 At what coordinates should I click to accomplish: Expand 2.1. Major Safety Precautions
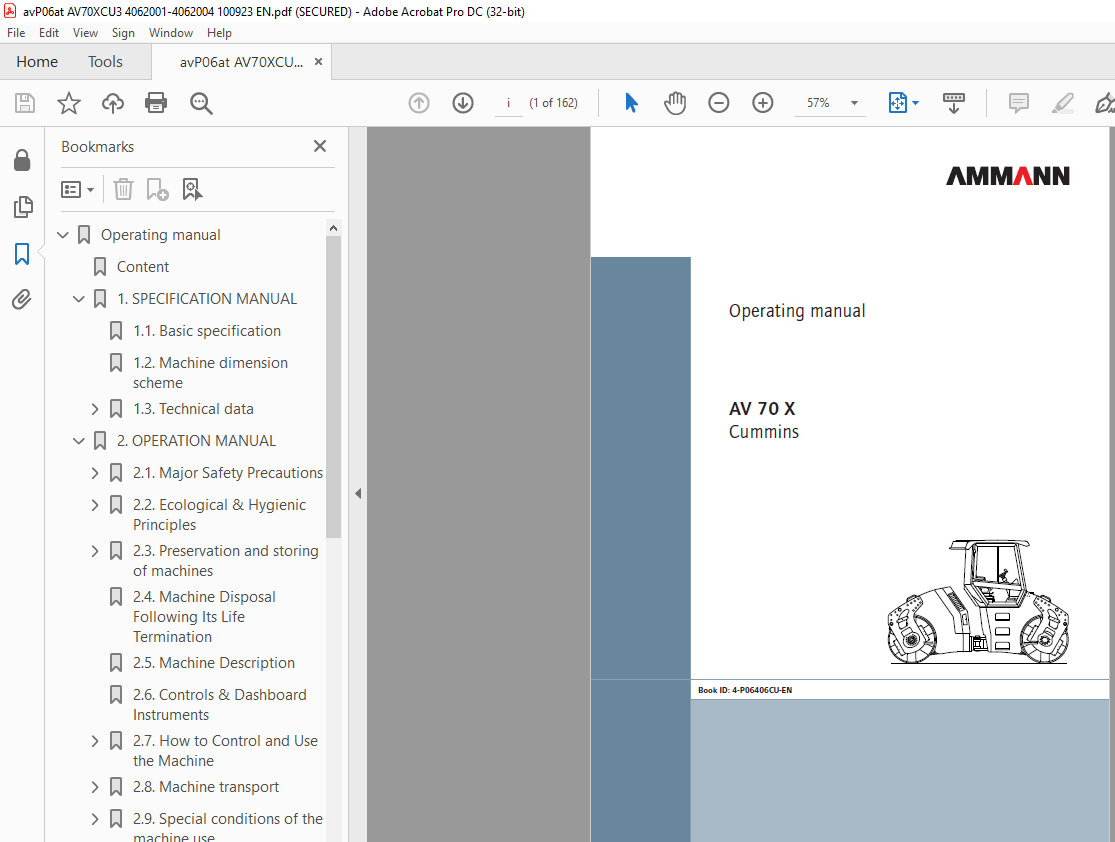click(x=95, y=473)
